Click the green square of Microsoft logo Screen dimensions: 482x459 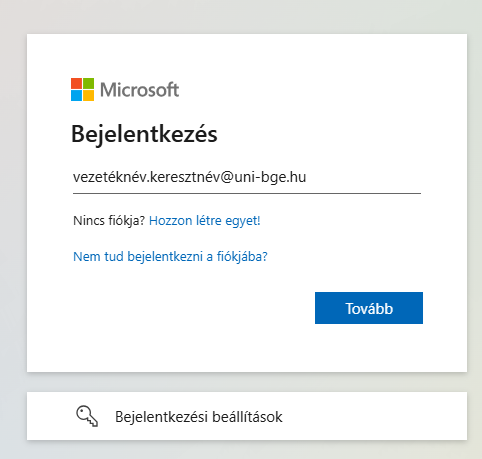pos(88,83)
